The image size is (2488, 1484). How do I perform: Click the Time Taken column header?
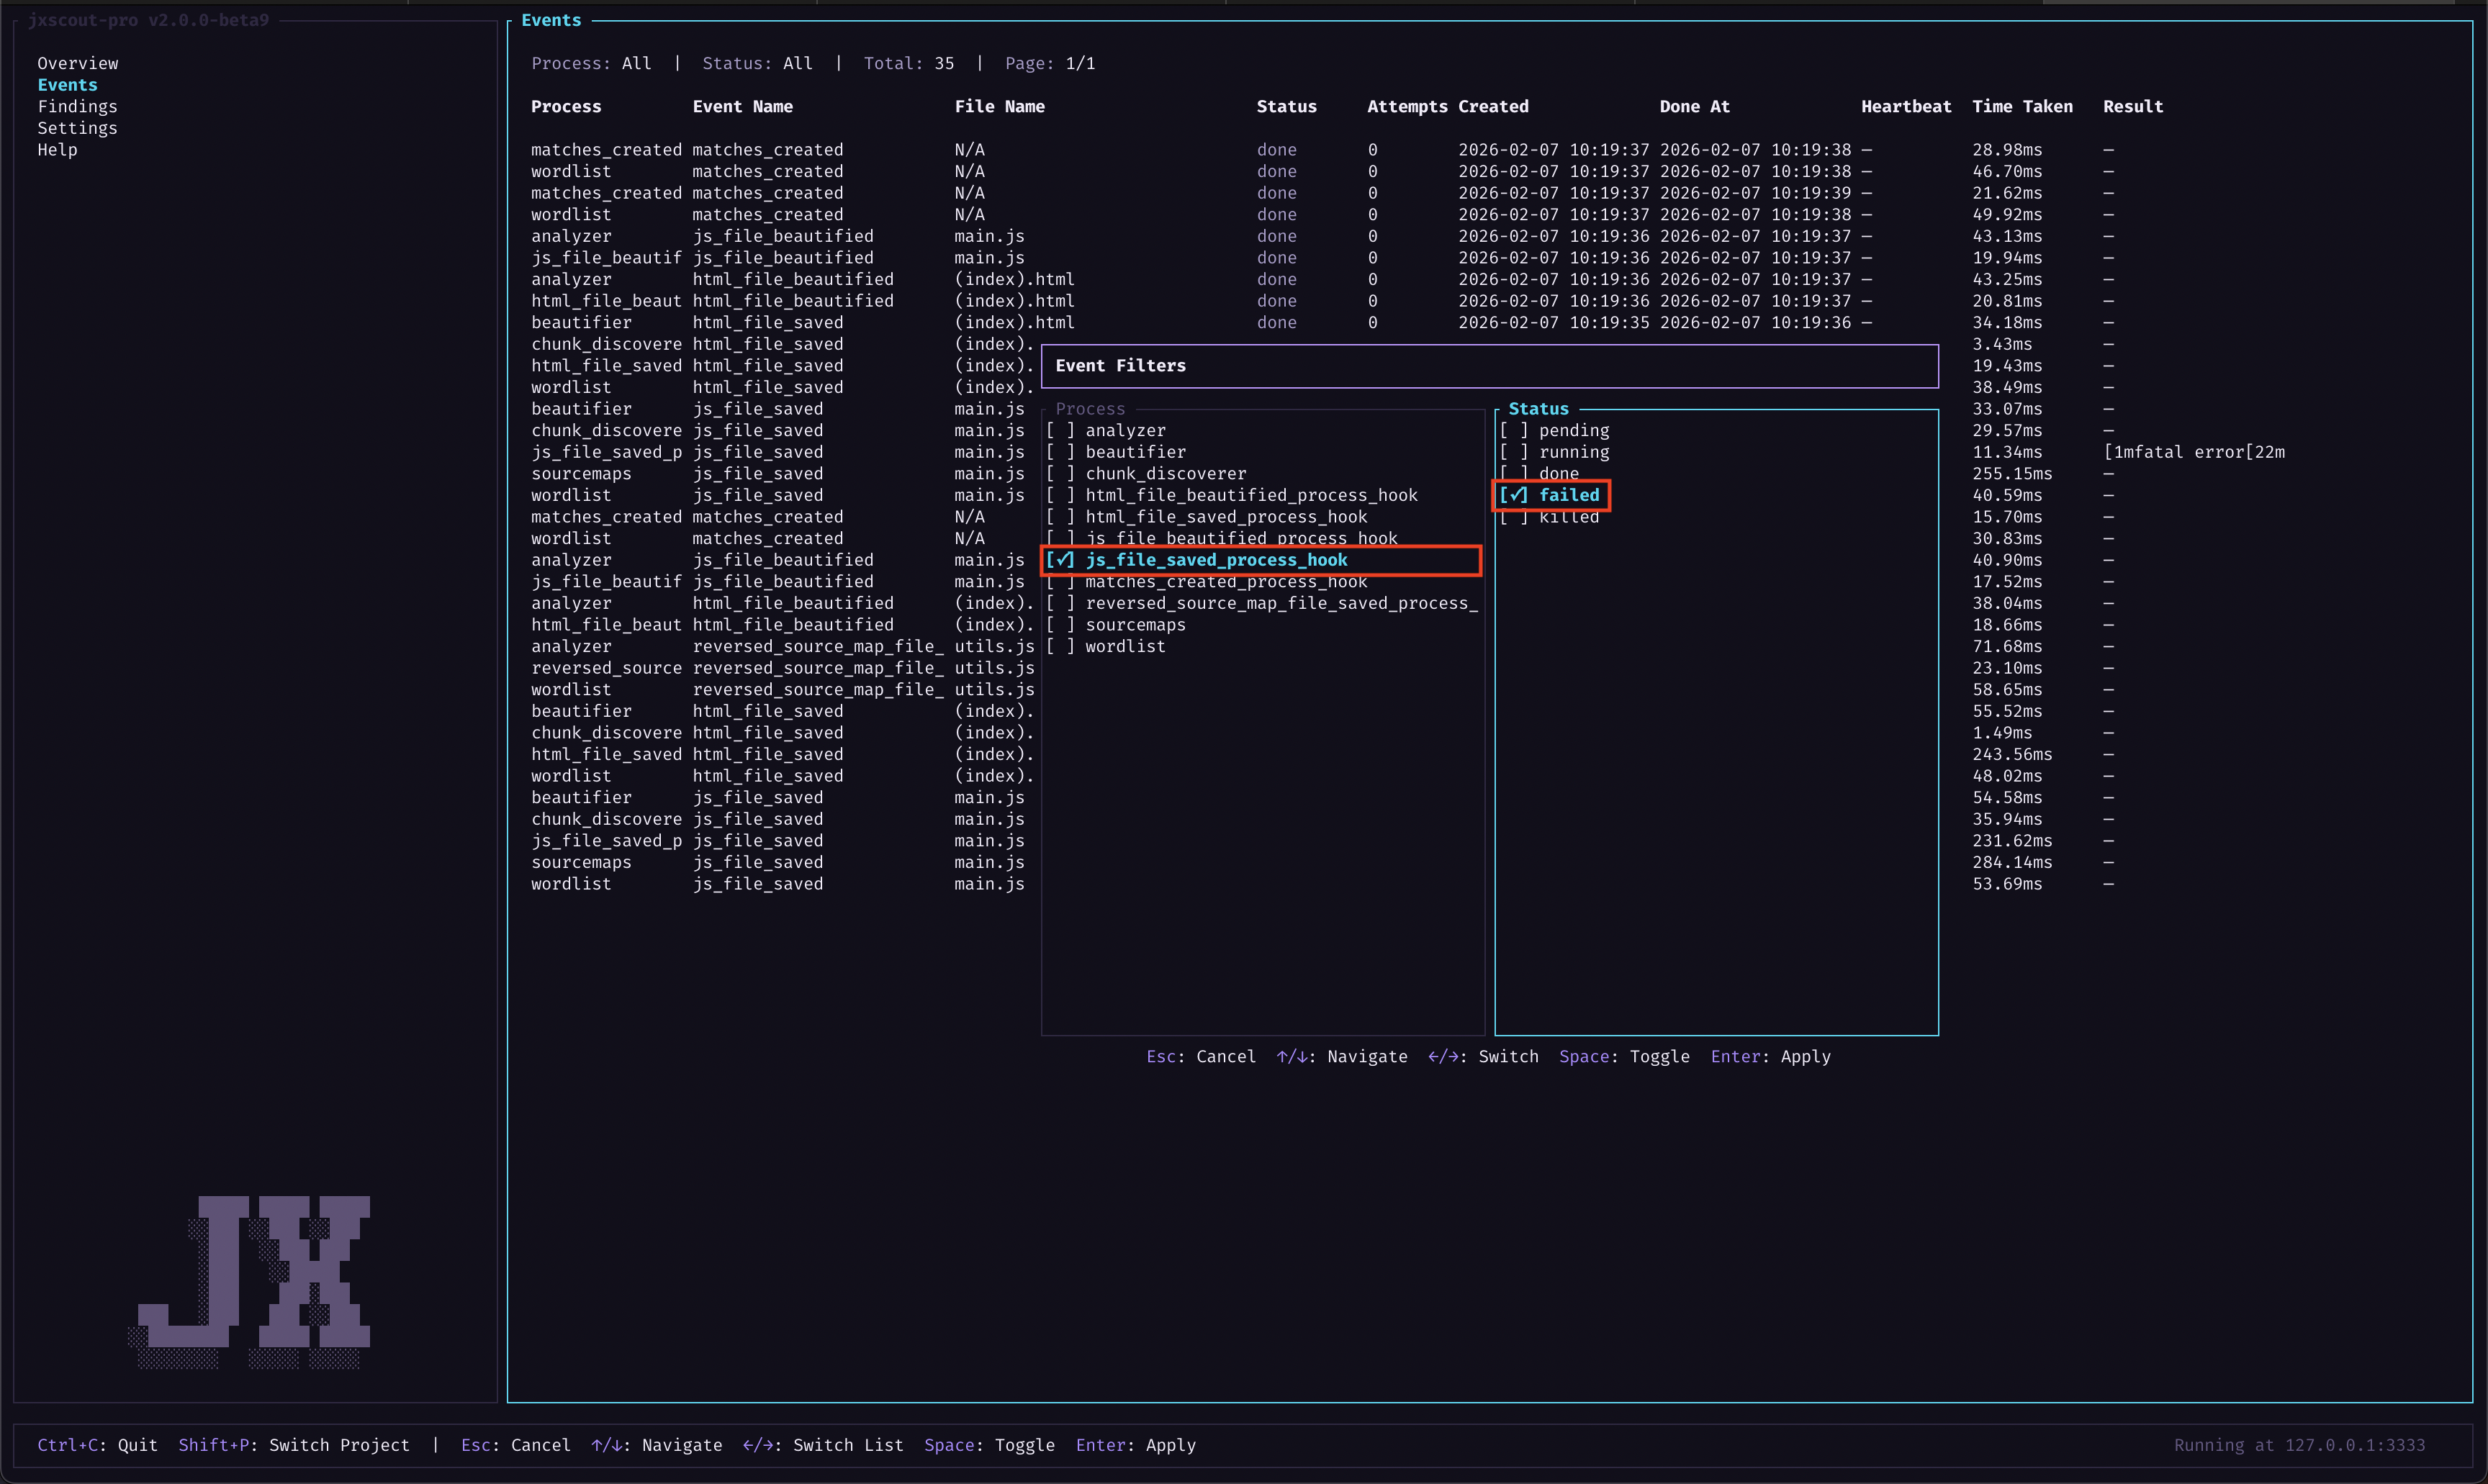2022,106
